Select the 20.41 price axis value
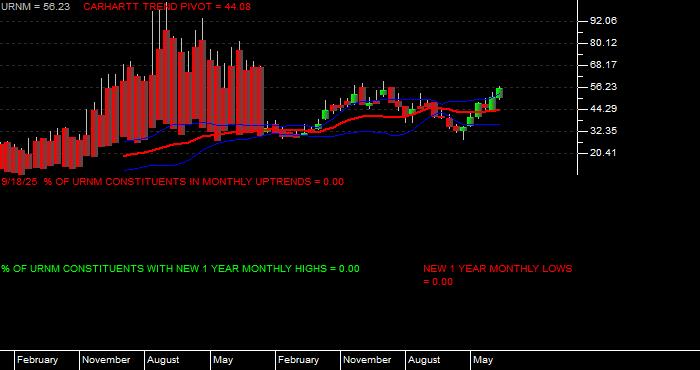Viewport: 700px width, 370px height. tap(603, 153)
